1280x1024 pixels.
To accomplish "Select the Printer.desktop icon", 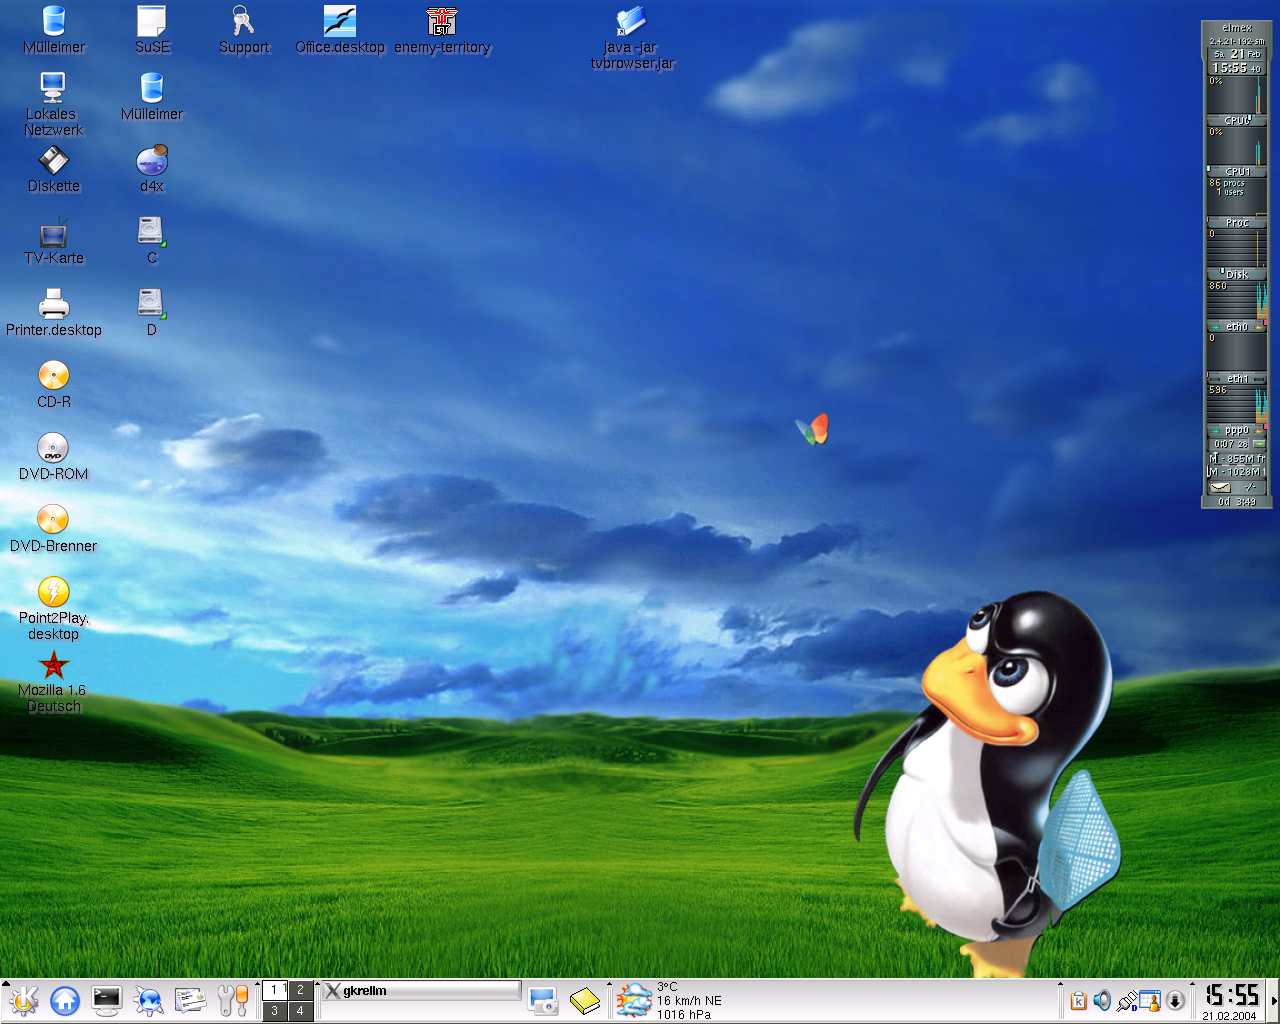I will [54, 313].
